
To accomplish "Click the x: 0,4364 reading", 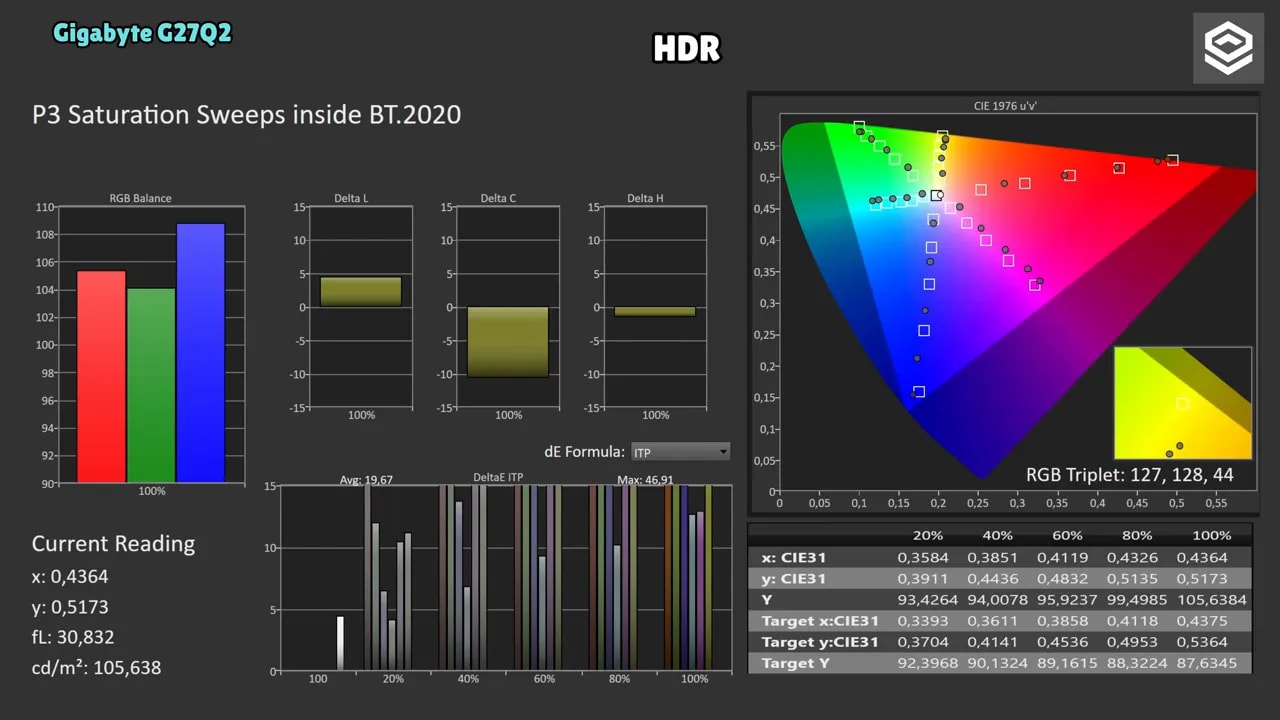I will pyautogui.click(x=70, y=577).
